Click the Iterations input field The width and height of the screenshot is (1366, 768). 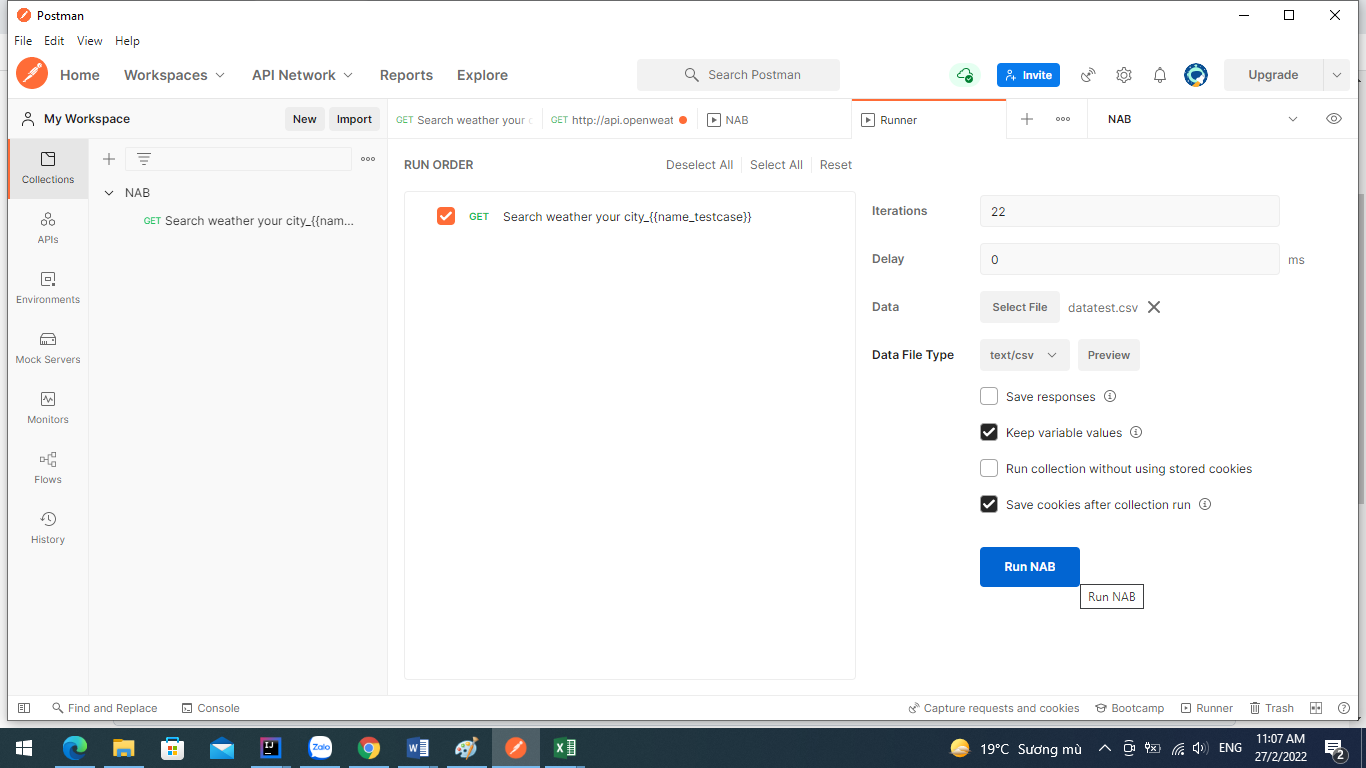pyautogui.click(x=1130, y=211)
